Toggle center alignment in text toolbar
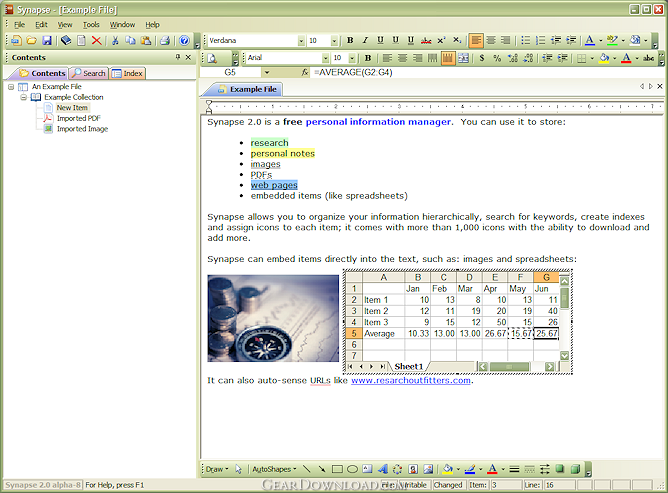Viewport: 668px width, 493px height. coord(491,40)
